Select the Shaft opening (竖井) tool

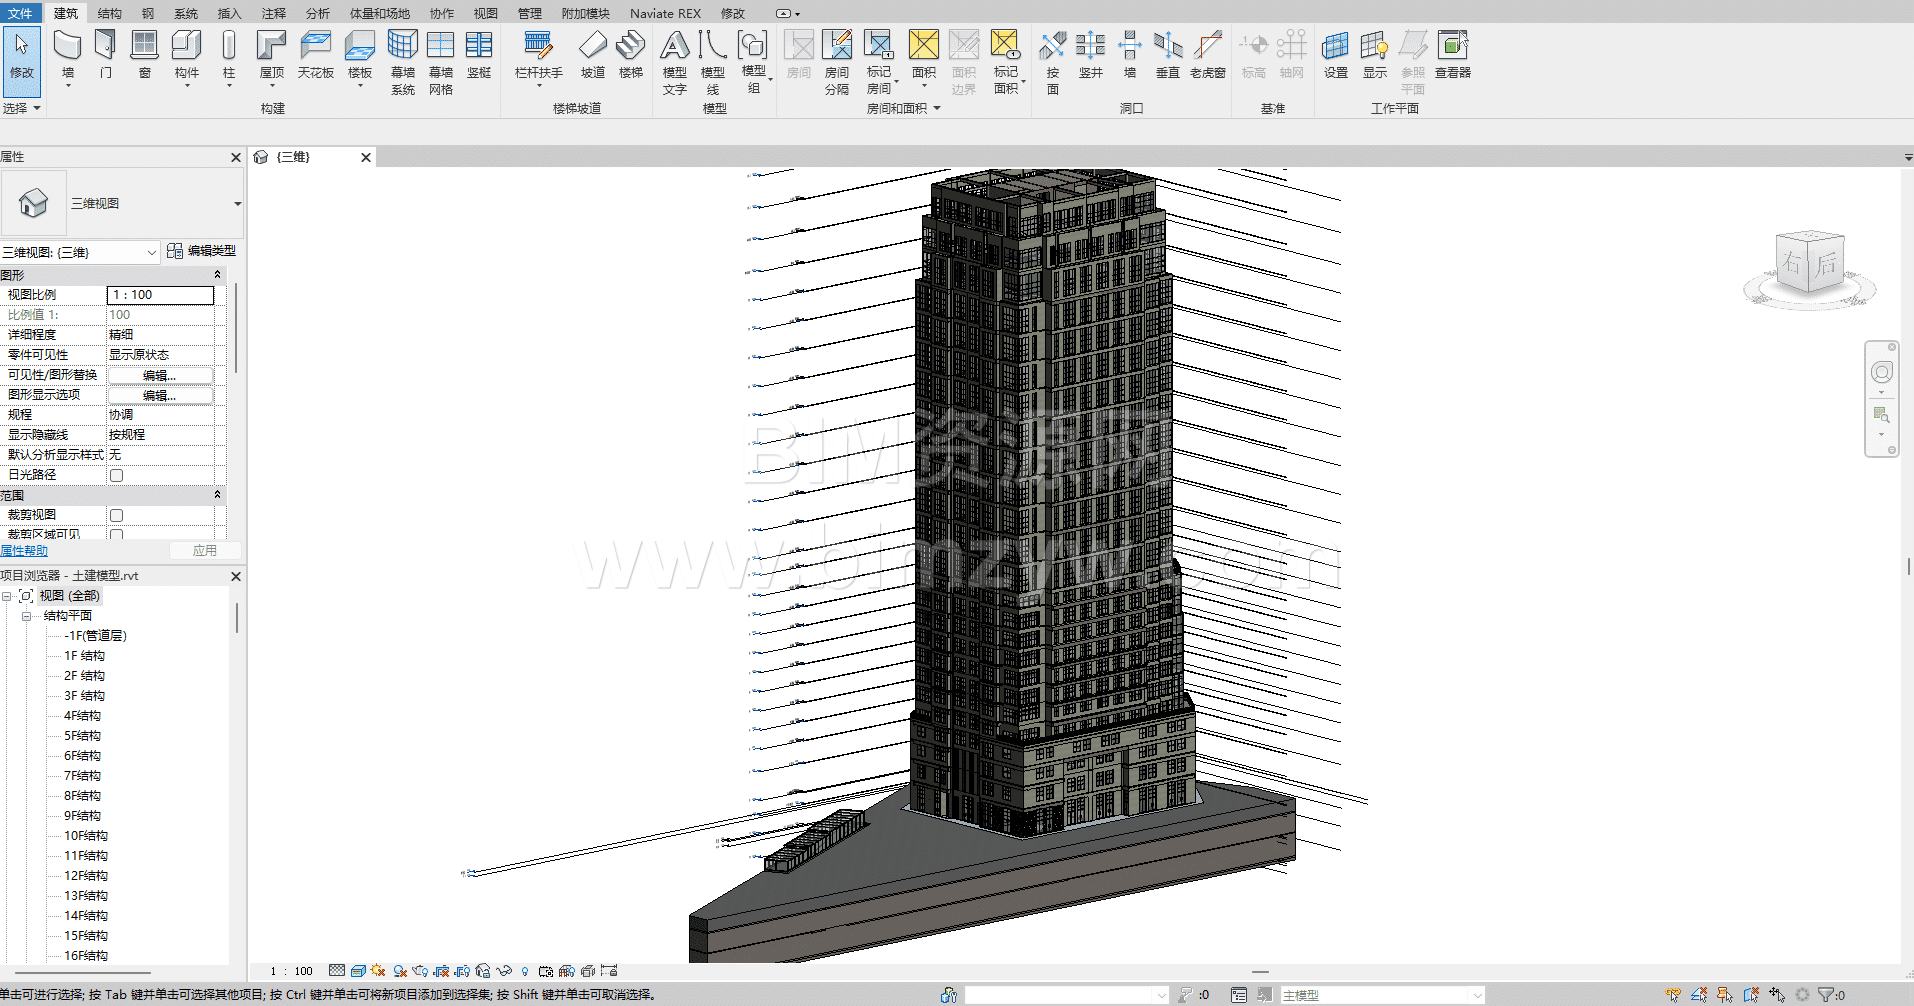(1091, 55)
